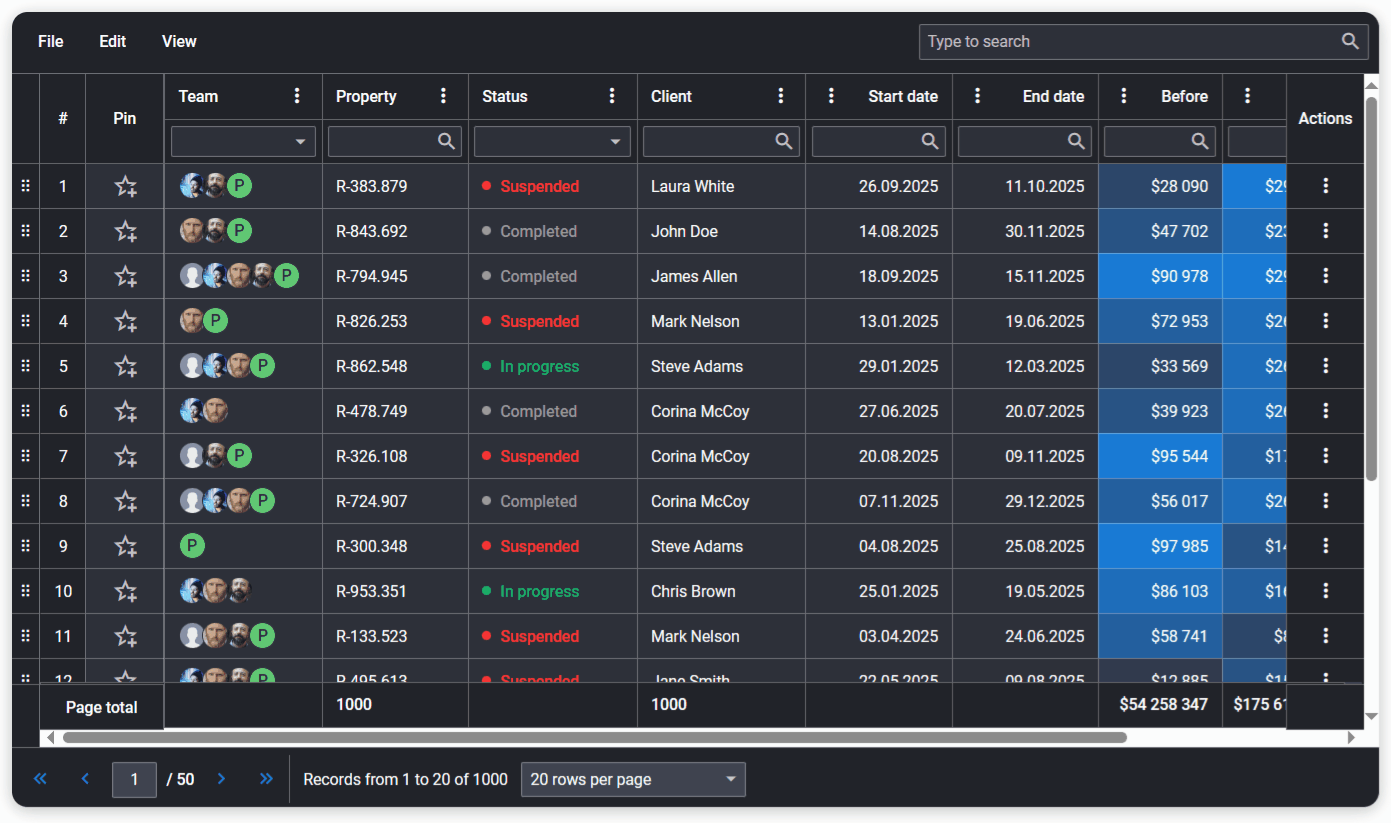Click the horizontal scrollbar thumb

click(594, 738)
